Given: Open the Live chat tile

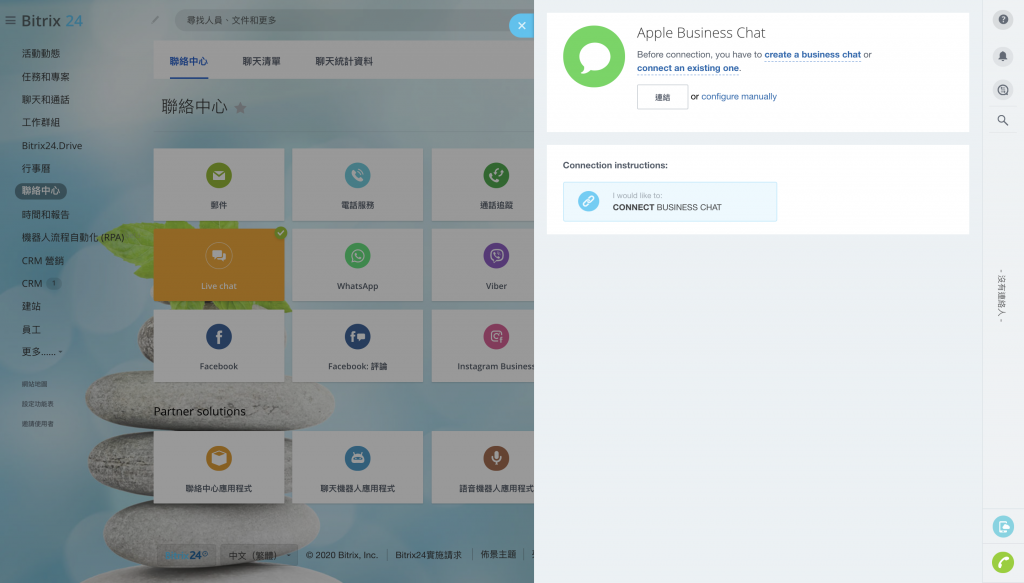Looking at the screenshot, I should (x=218, y=265).
